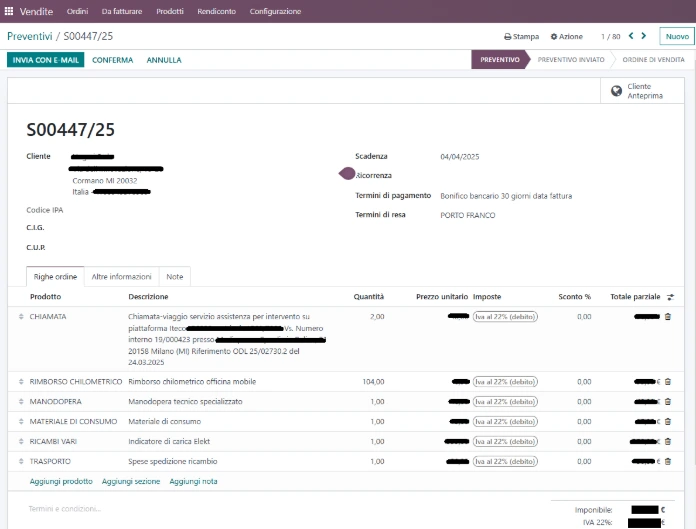Go to previous record arrow
The width and height of the screenshot is (696, 529).
[631, 36]
